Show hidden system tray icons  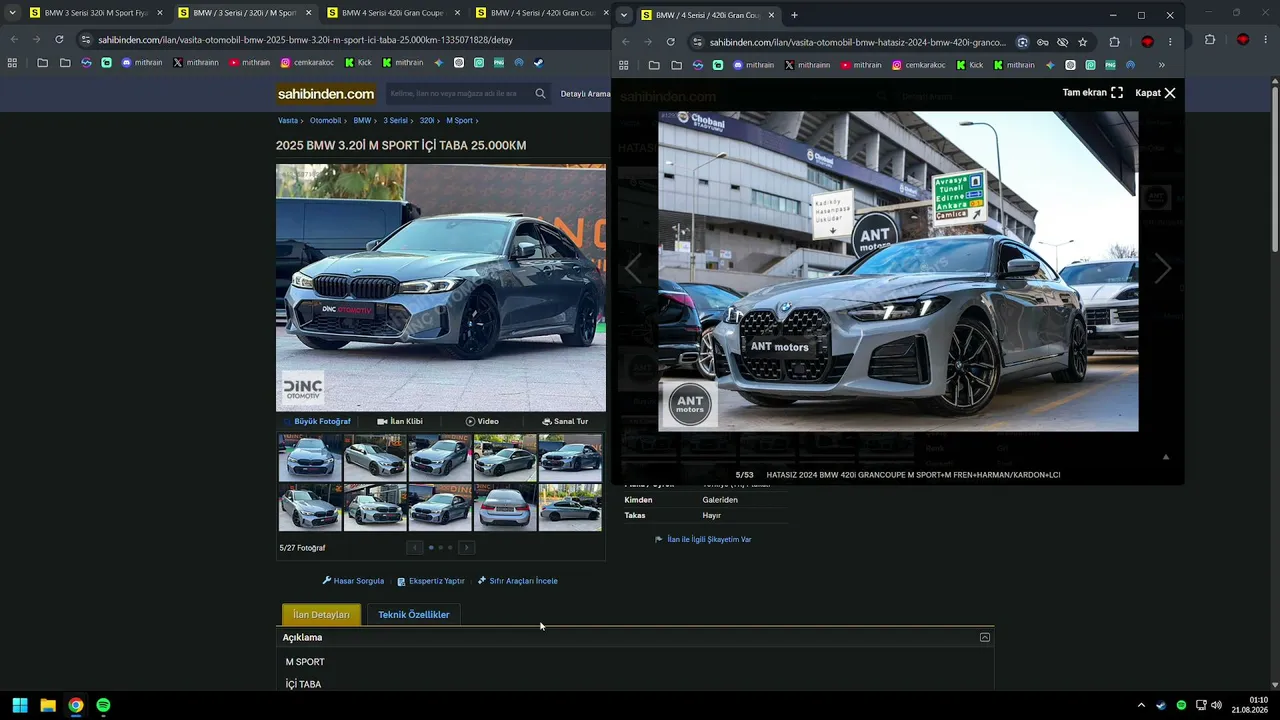(1141, 705)
